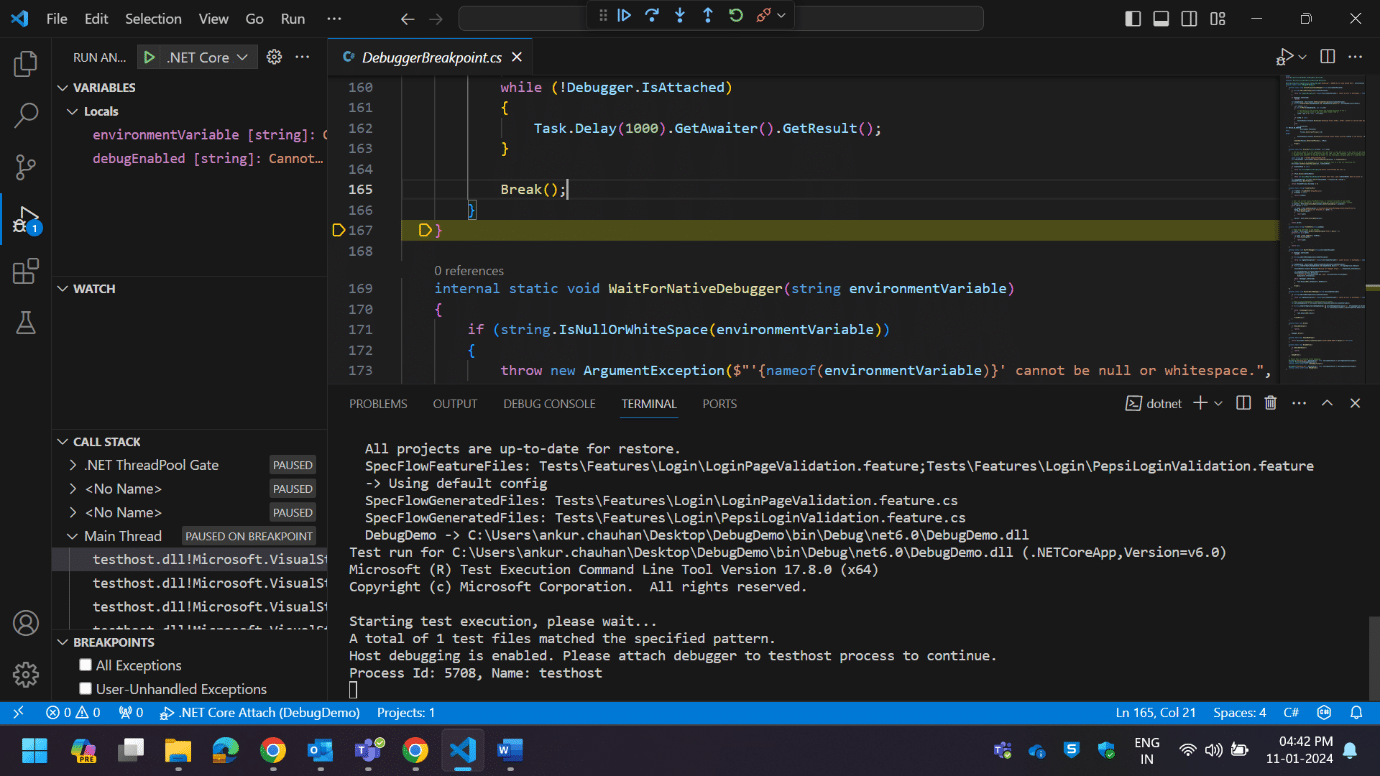Toggle the secondary side bar visibility

(x=1189, y=19)
